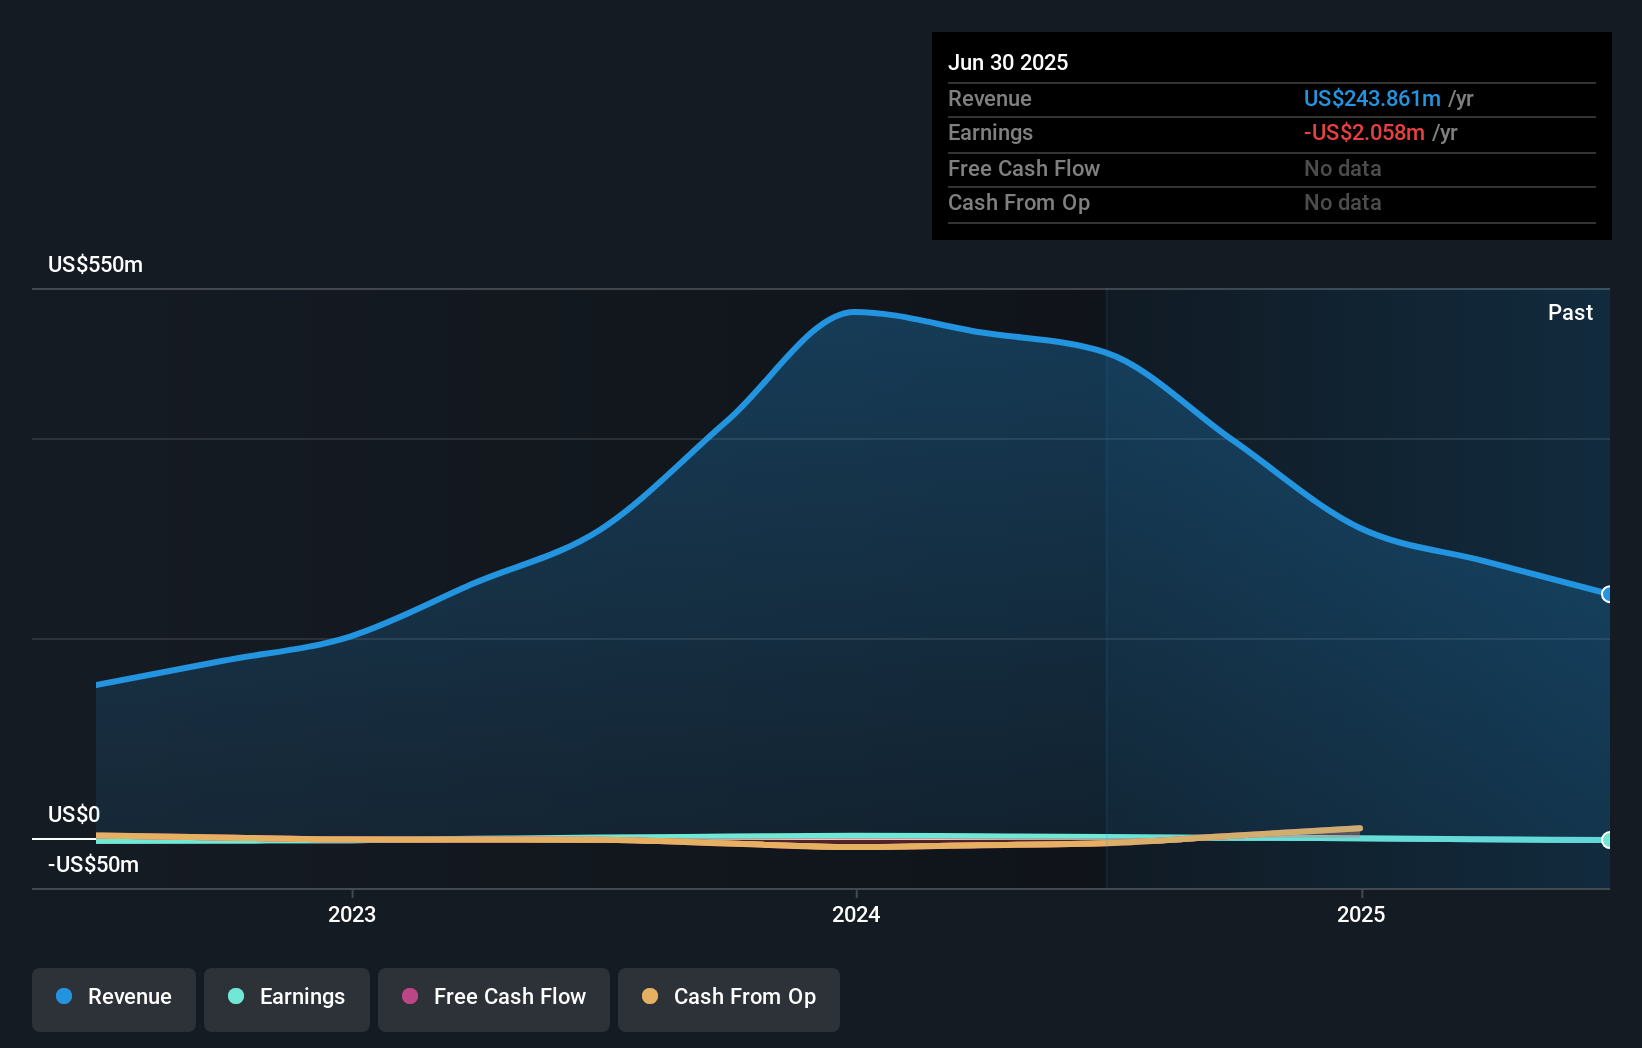The width and height of the screenshot is (1642, 1048).
Task: Click the US$243.861m revenue value
Action: pyautogui.click(x=1372, y=98)
